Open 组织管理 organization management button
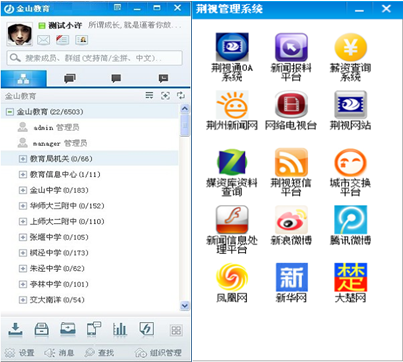This screenshot has height=362, width=403. coord(158,353)
